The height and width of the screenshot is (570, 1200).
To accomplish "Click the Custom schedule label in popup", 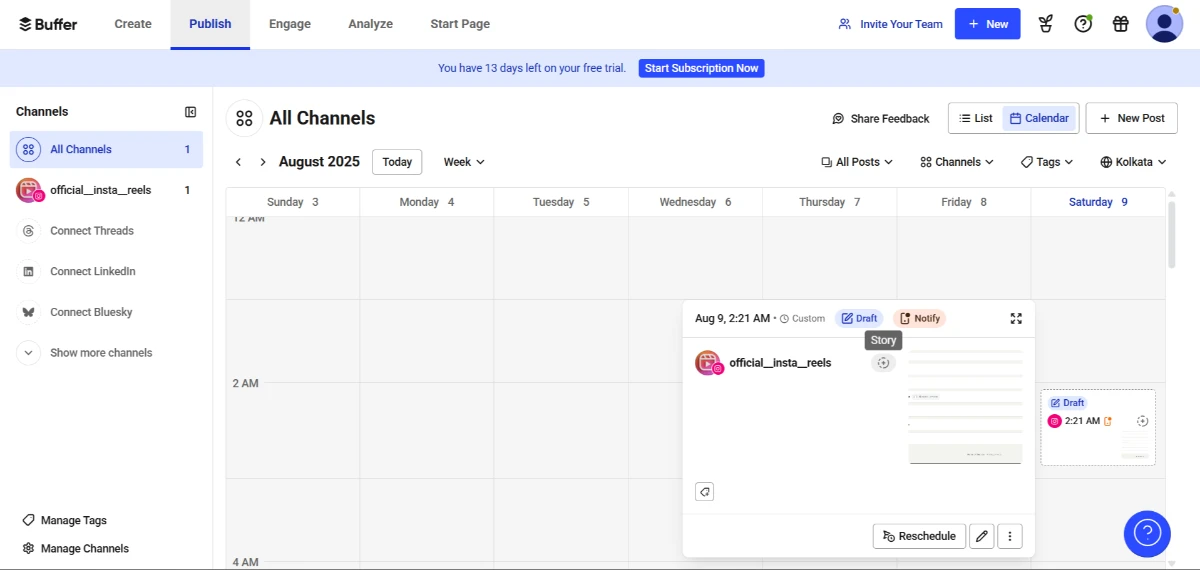I will [803, 318].
